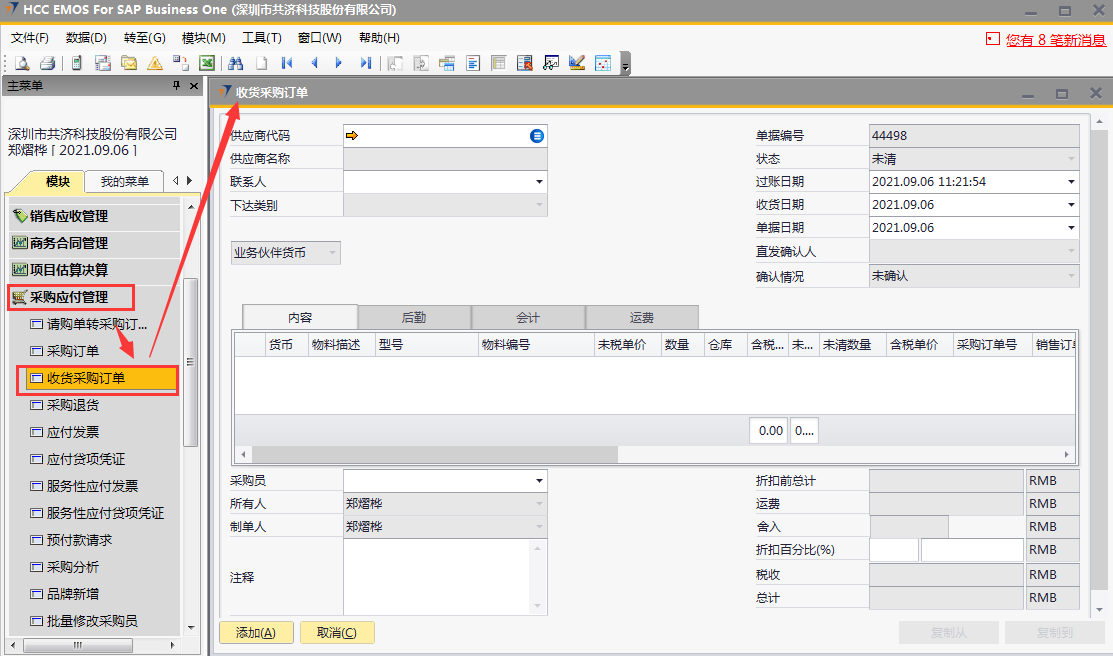Expand the 过账日期 date dropdown

click(x=1071, y=182)
